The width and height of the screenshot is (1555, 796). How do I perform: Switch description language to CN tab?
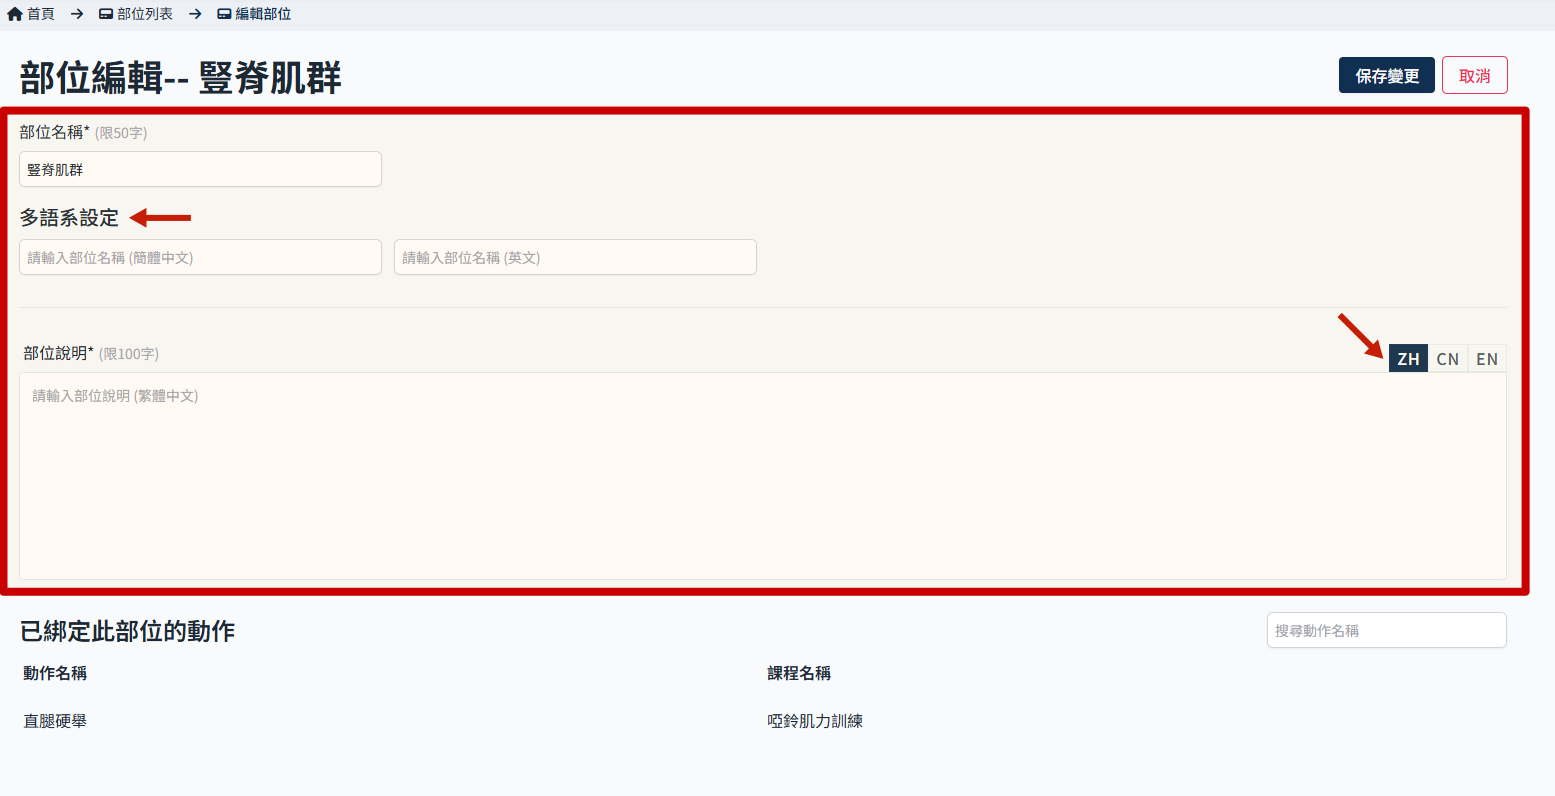pos(1447,359)
